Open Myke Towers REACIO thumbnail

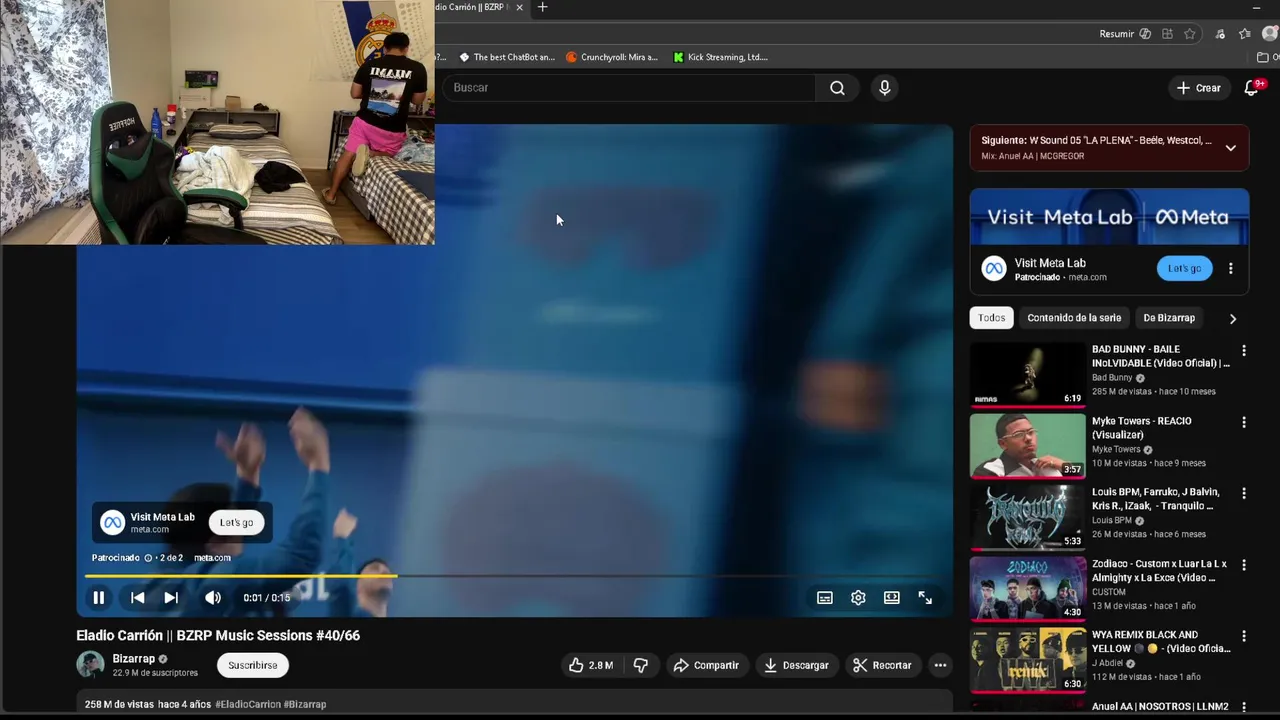(x=1027, y=446)
